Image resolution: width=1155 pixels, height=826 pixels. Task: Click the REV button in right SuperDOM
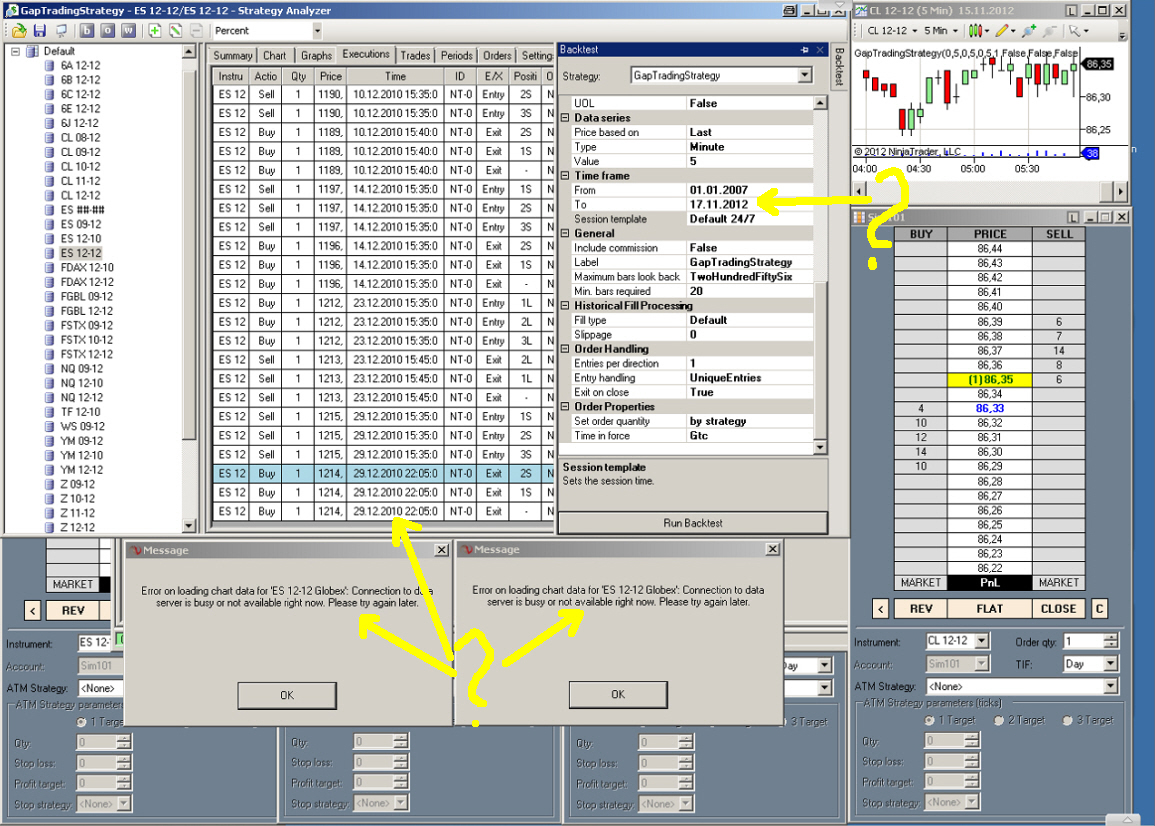921,609
